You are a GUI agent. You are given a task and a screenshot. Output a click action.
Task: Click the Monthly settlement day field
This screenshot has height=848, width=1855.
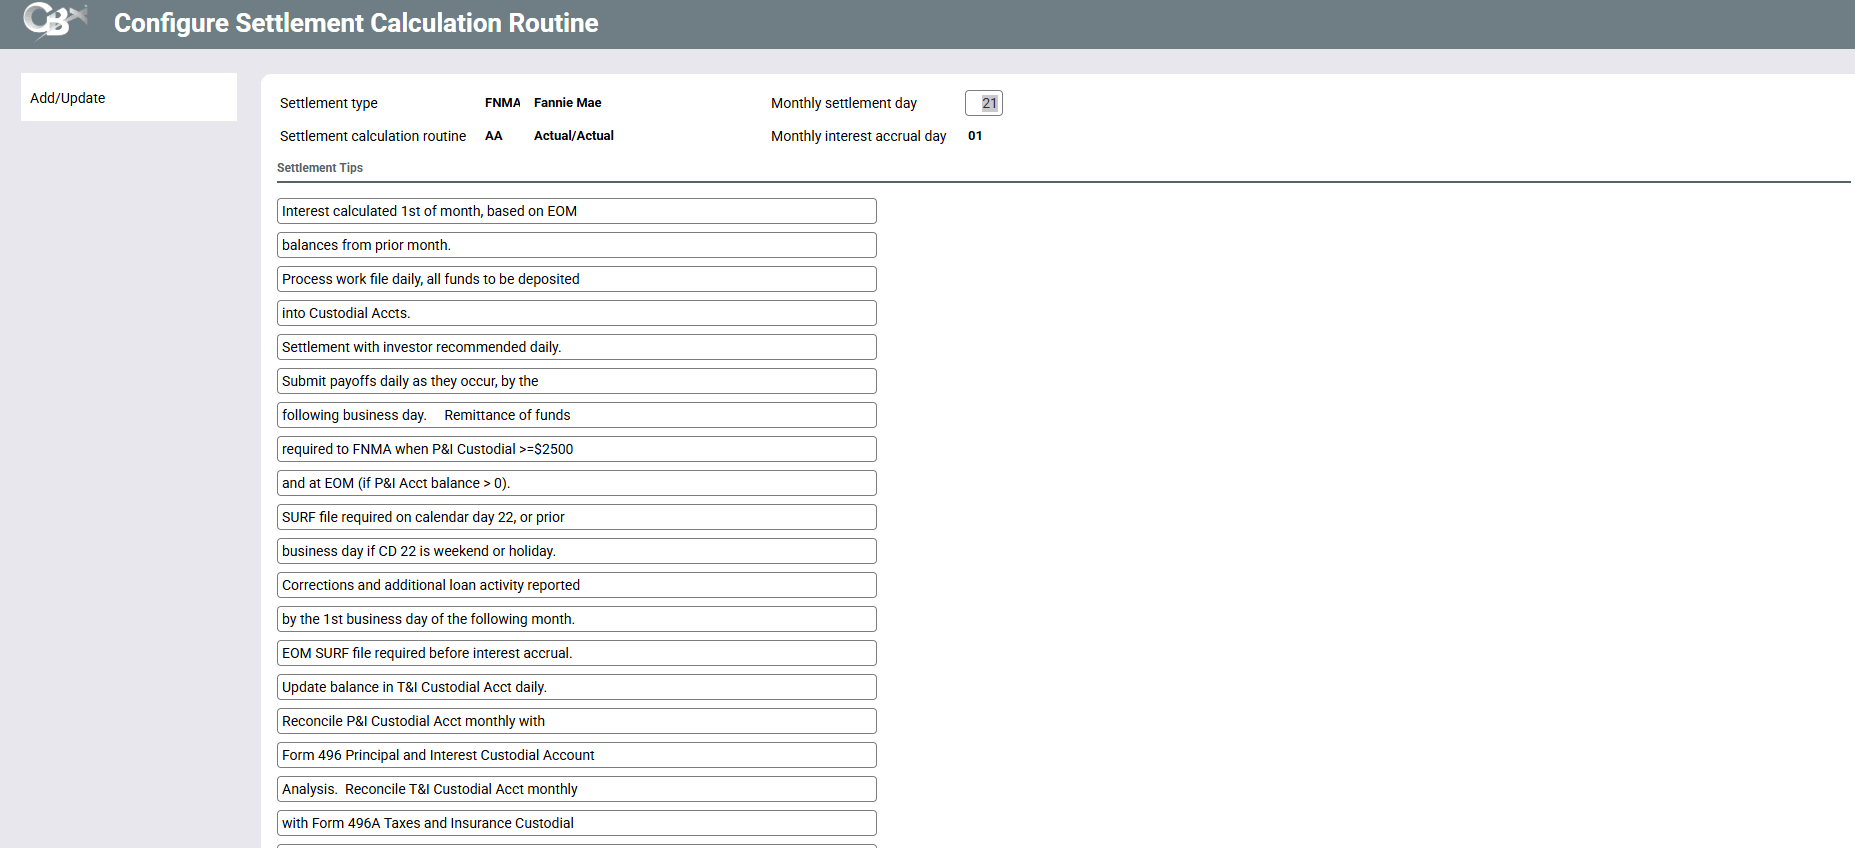(x=983, y=103)
